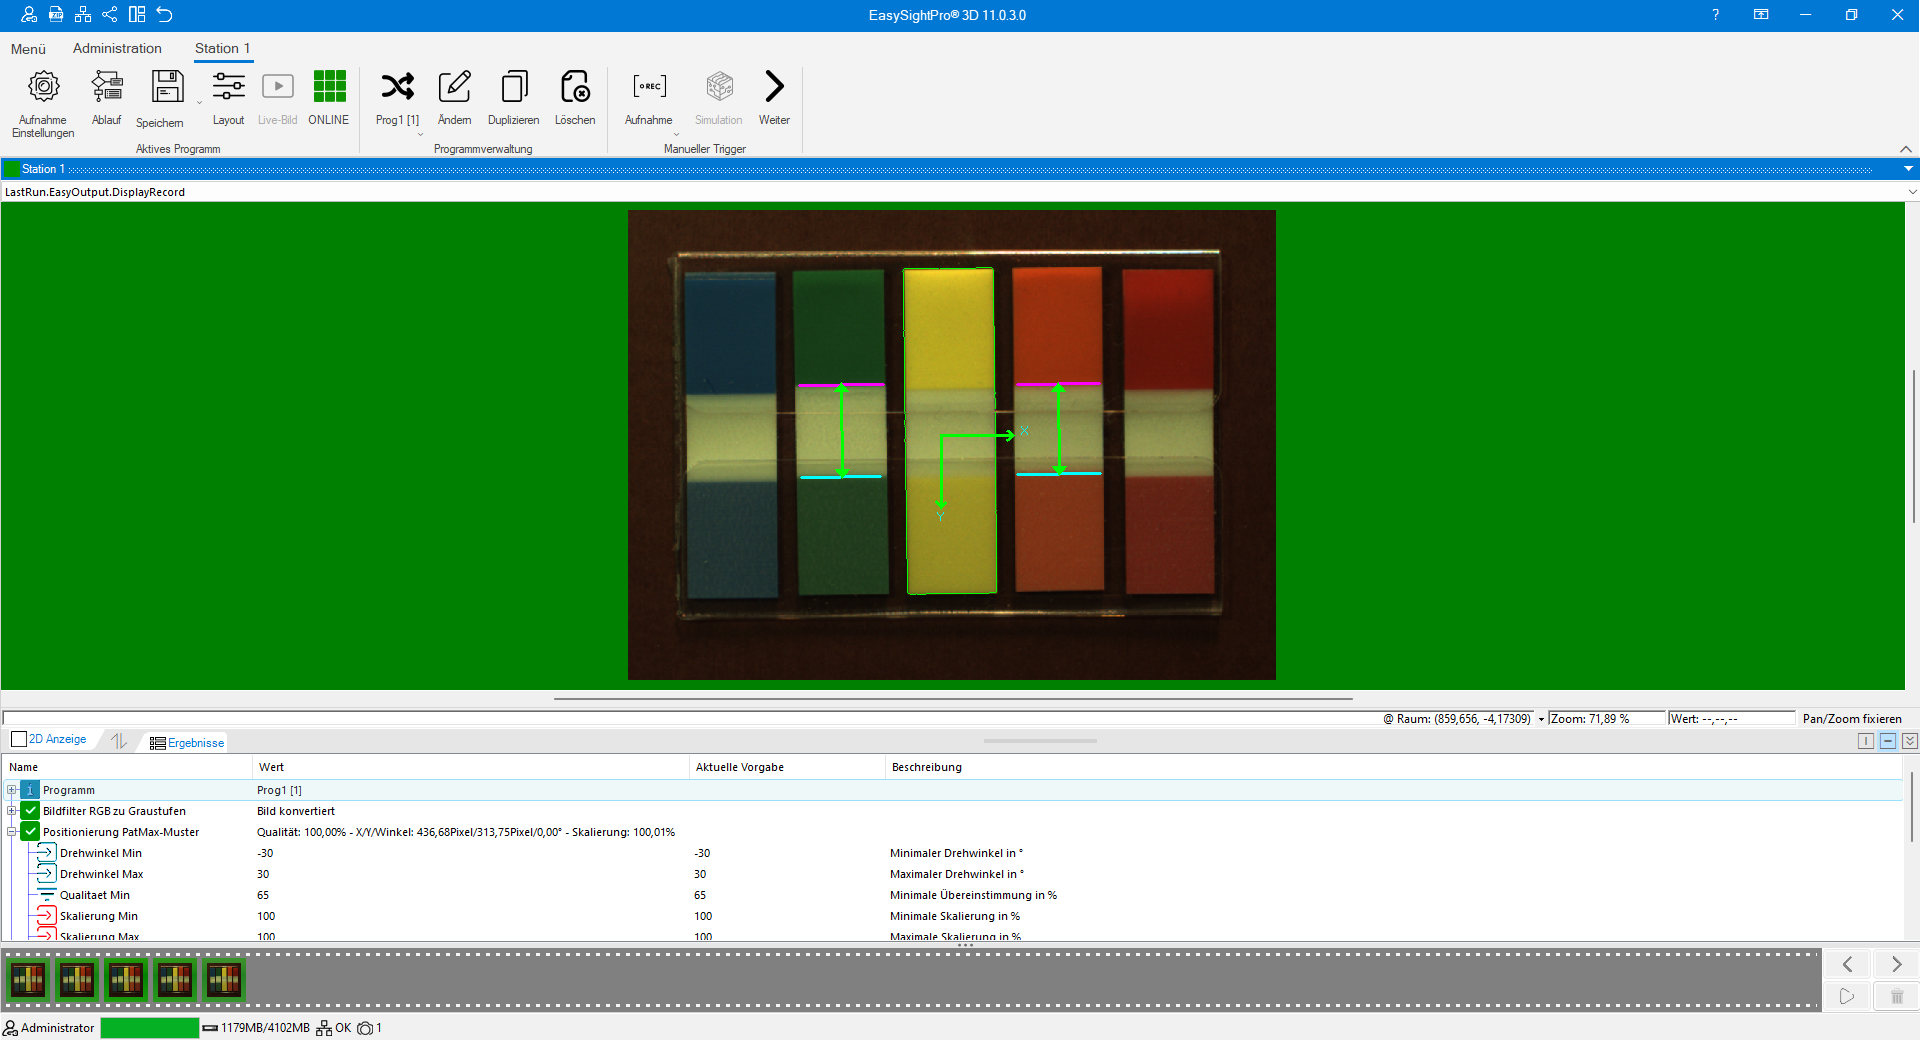Open the Administration menu tab
1920x1040 pixels.
[117, 48]
